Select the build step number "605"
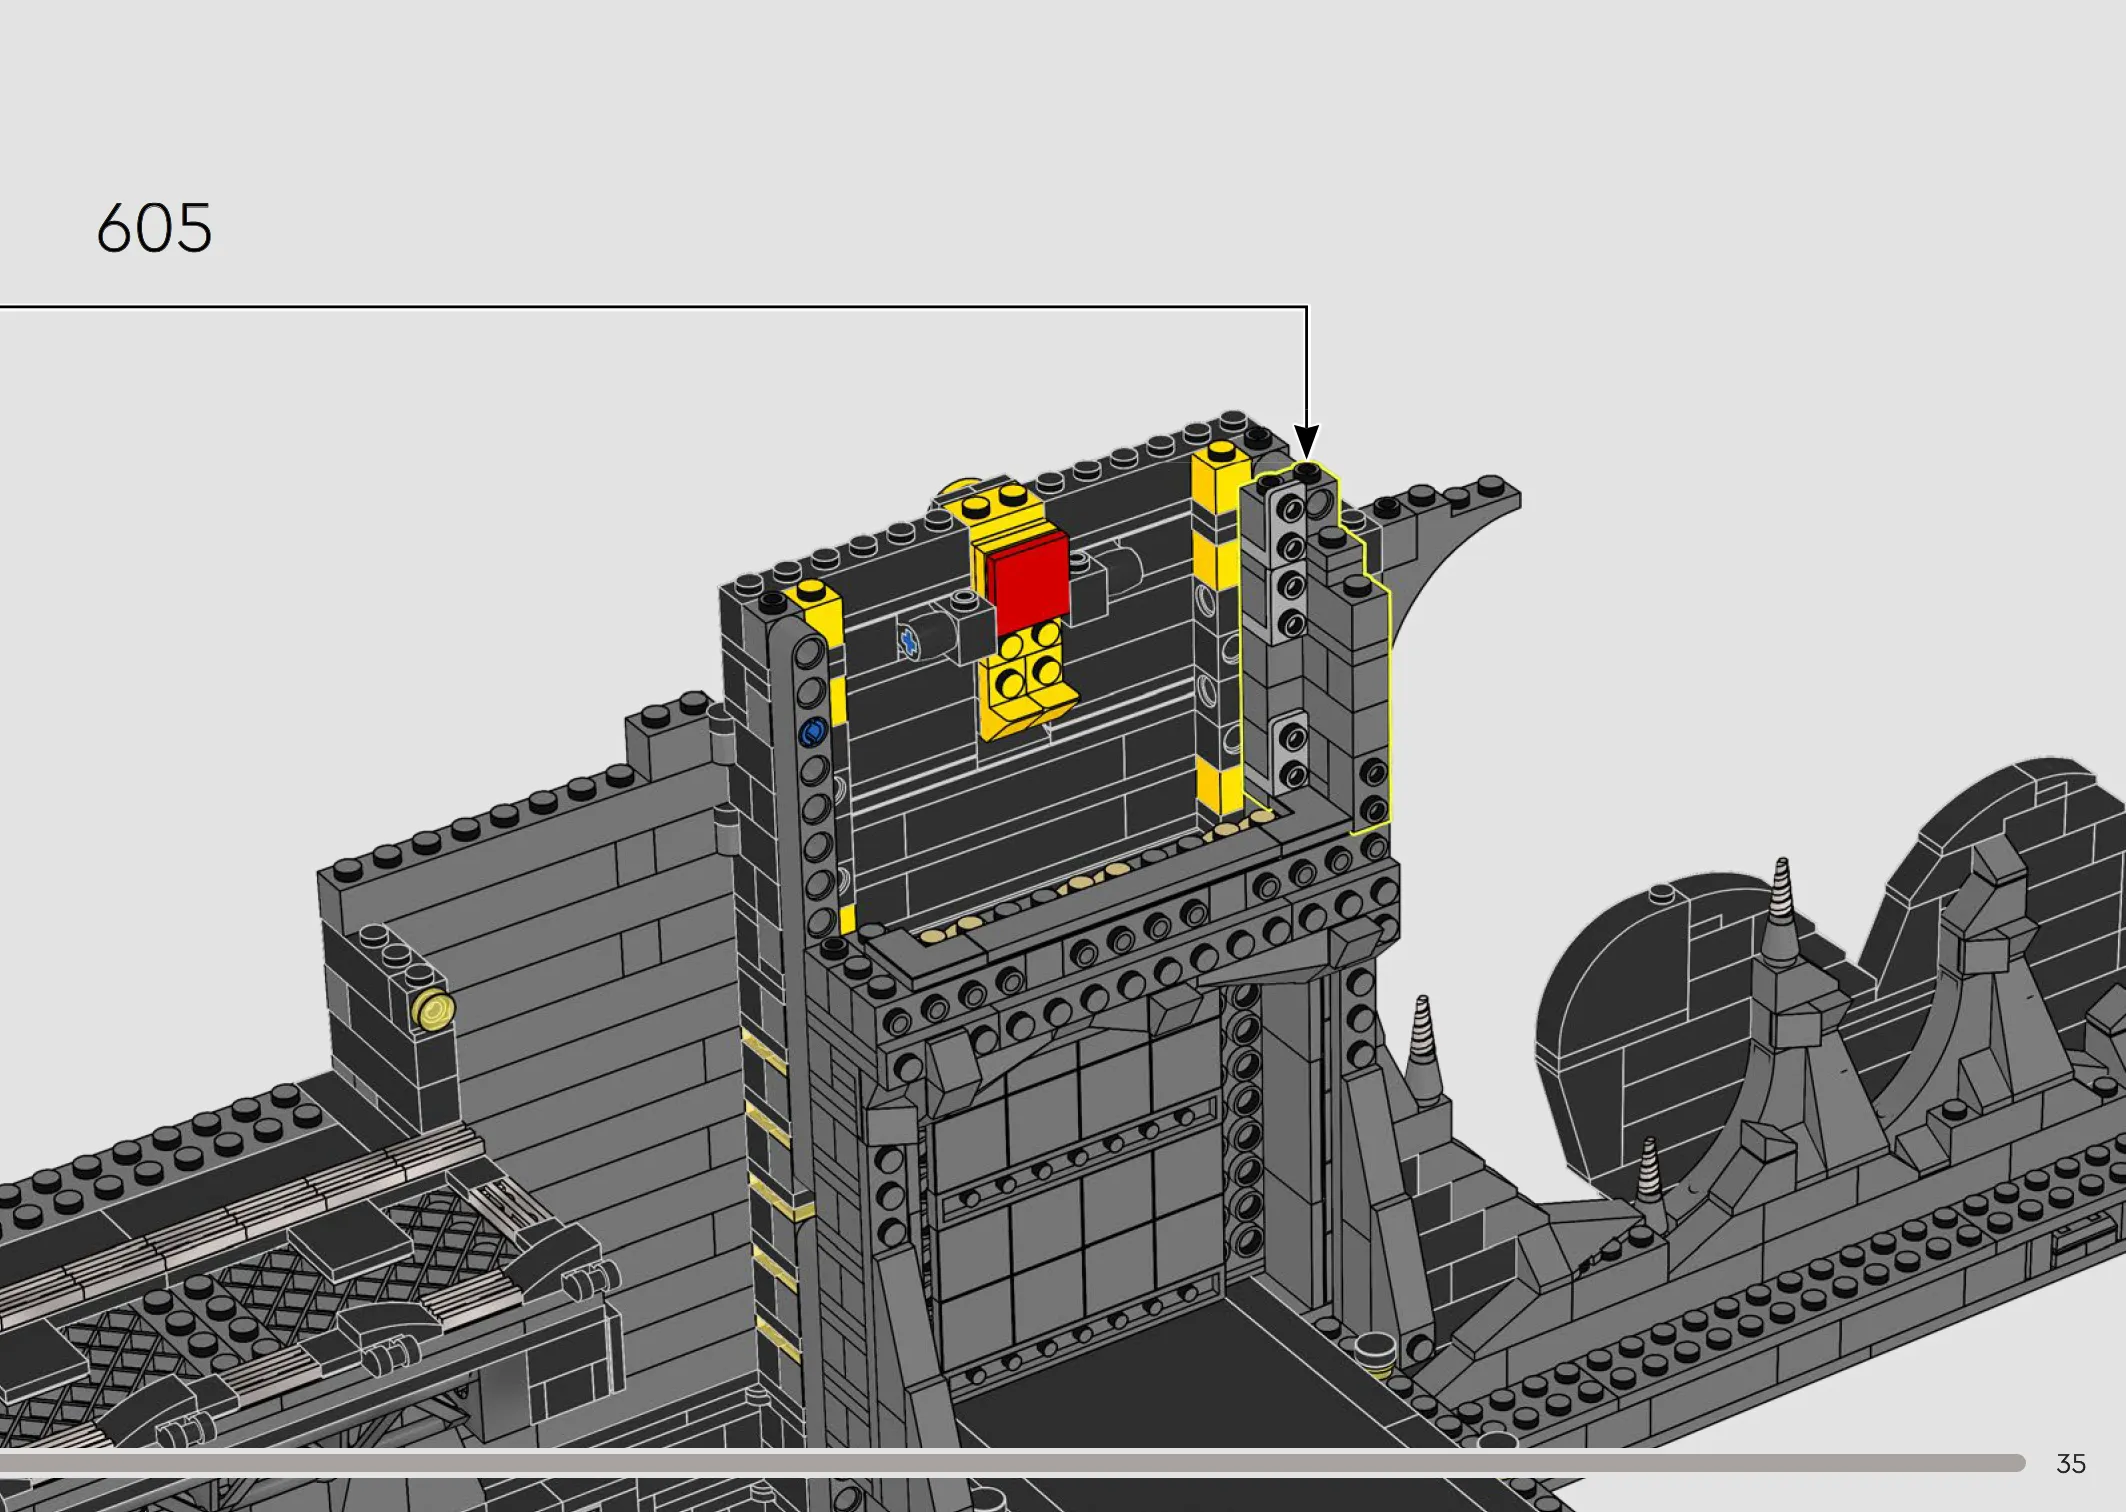This screenshot has height=1512, width=2126. pos(154,228)
